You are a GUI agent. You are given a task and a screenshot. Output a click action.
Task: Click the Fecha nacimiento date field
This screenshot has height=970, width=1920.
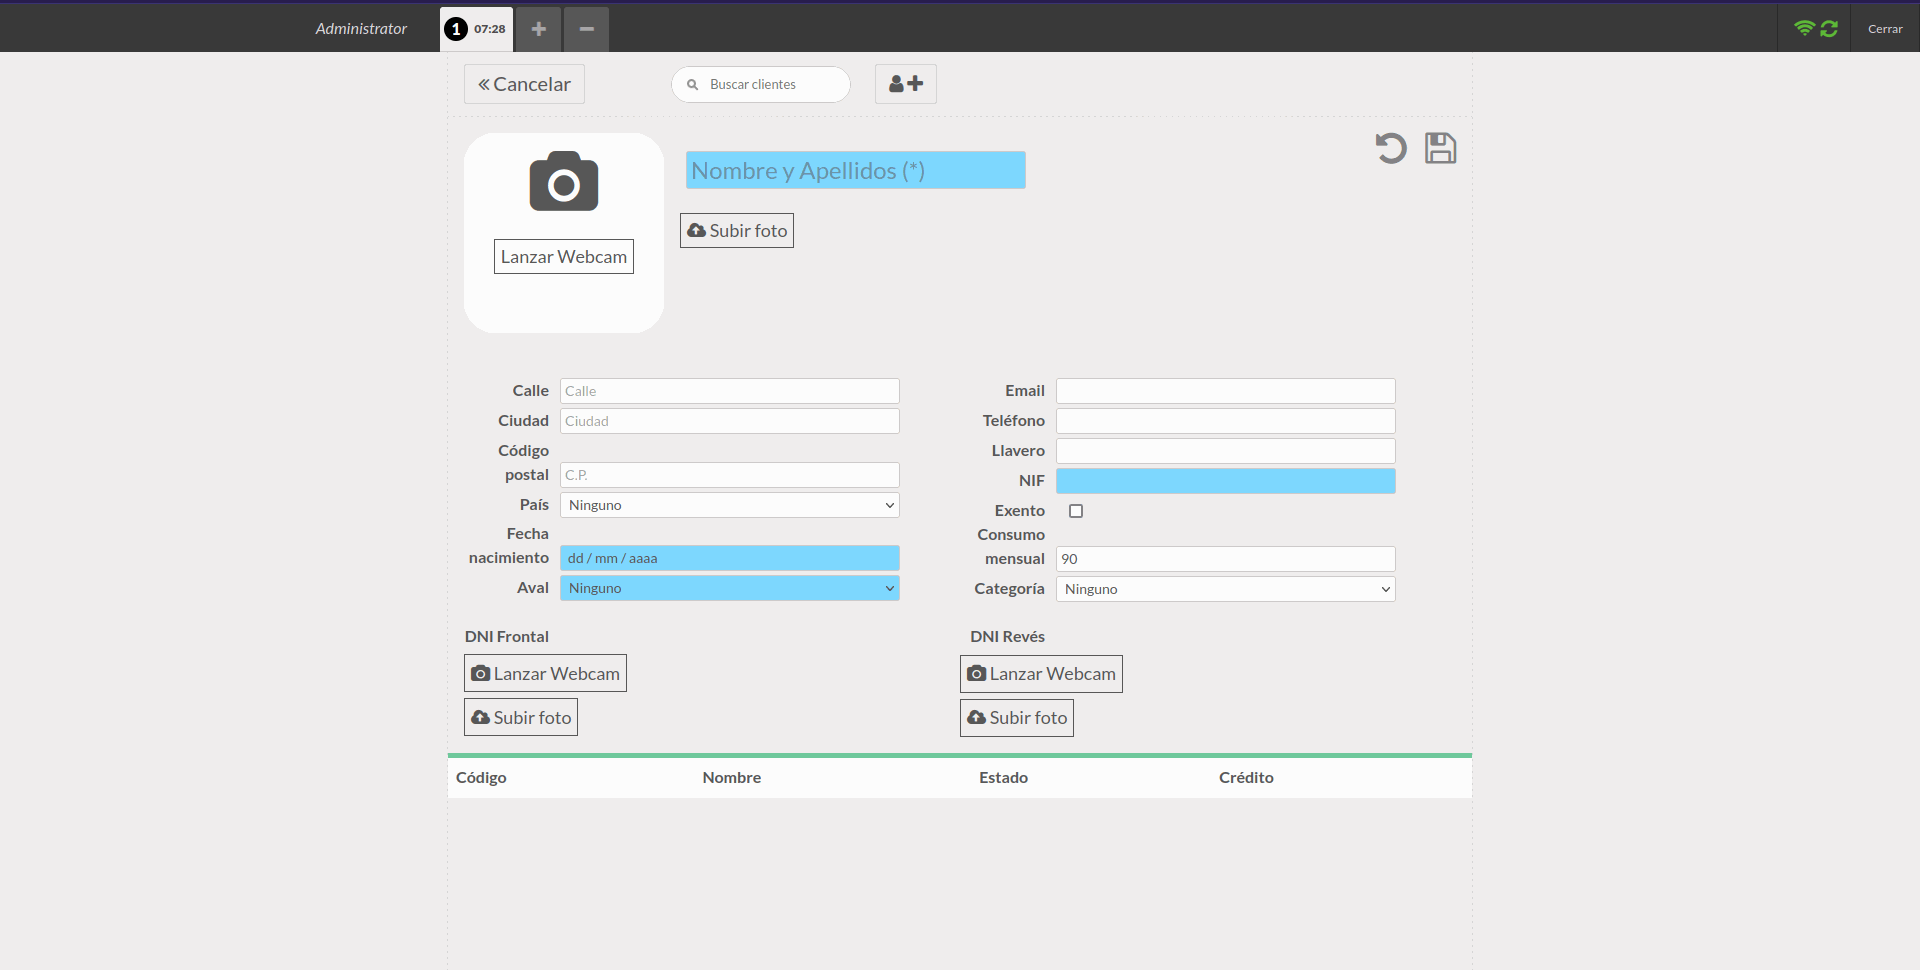[x=730, y=558]
